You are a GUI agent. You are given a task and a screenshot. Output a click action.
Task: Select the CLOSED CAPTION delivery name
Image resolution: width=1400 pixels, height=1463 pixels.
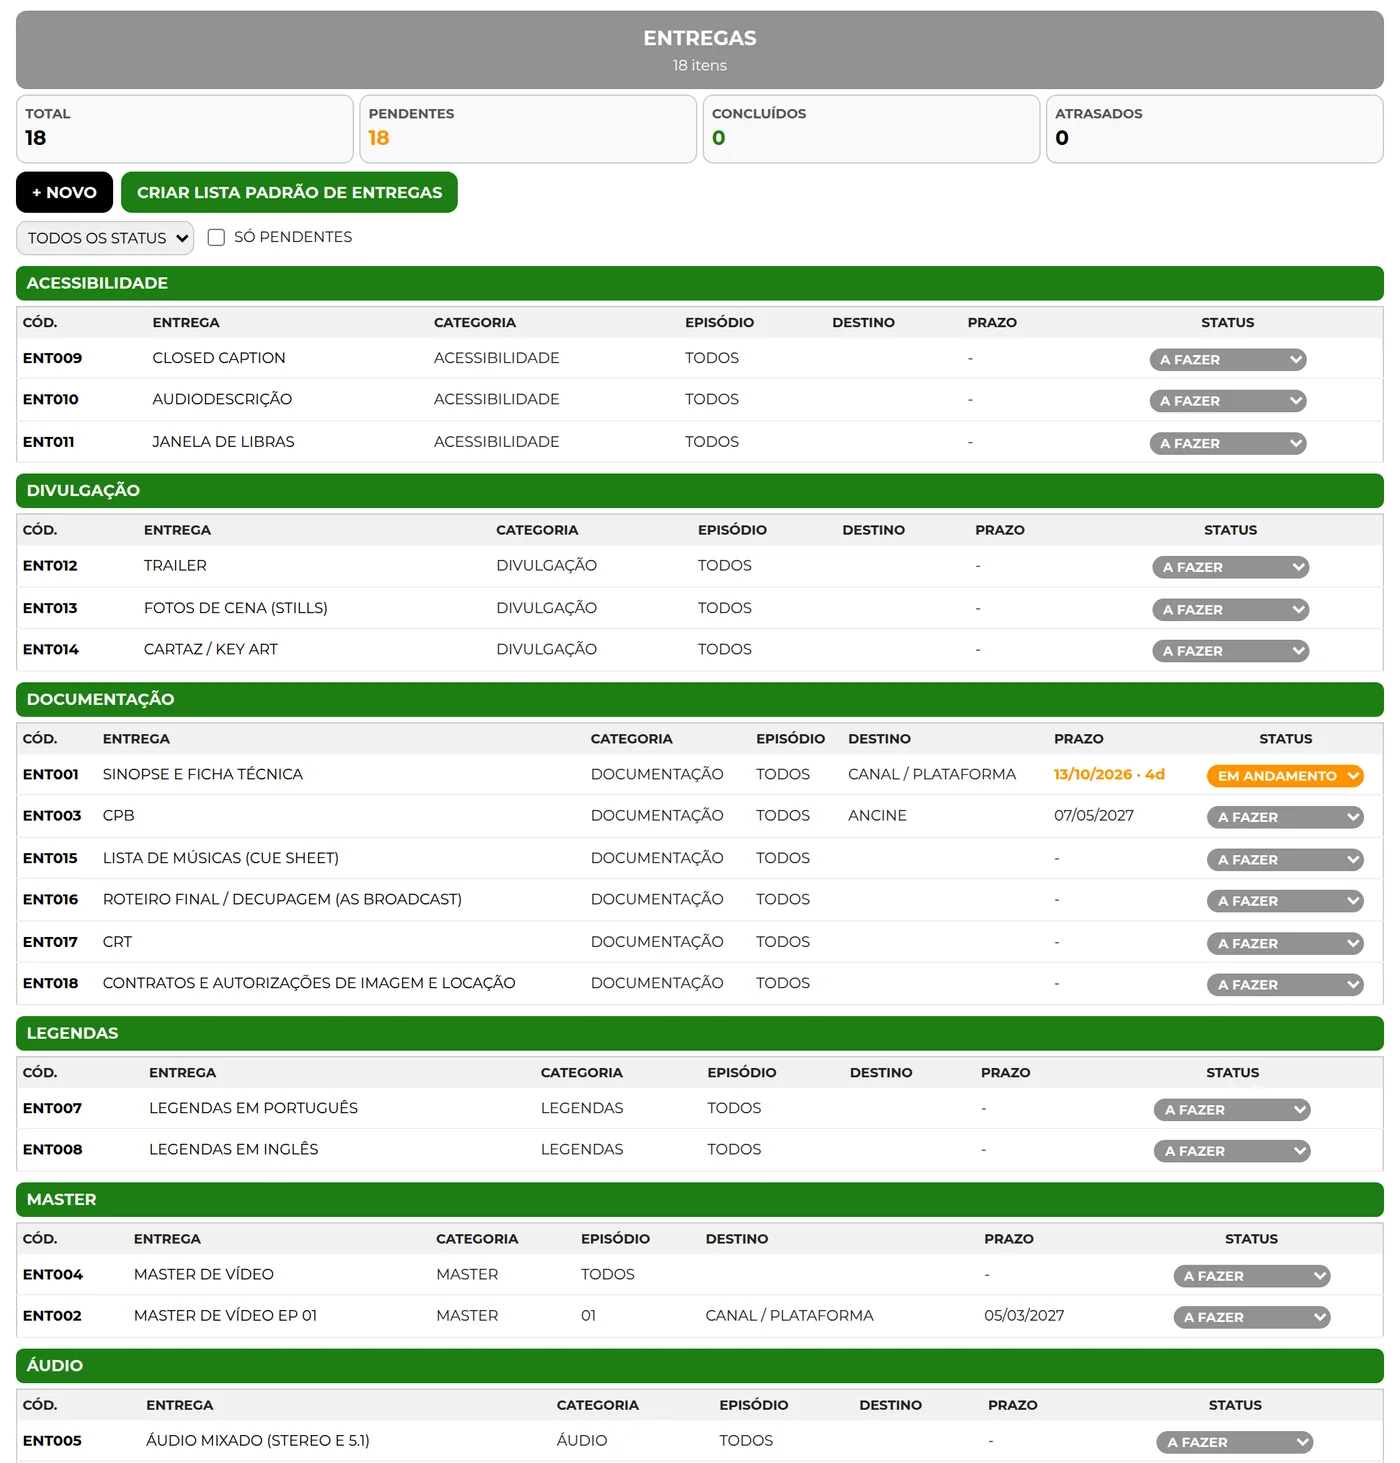(x=219, y=358)
